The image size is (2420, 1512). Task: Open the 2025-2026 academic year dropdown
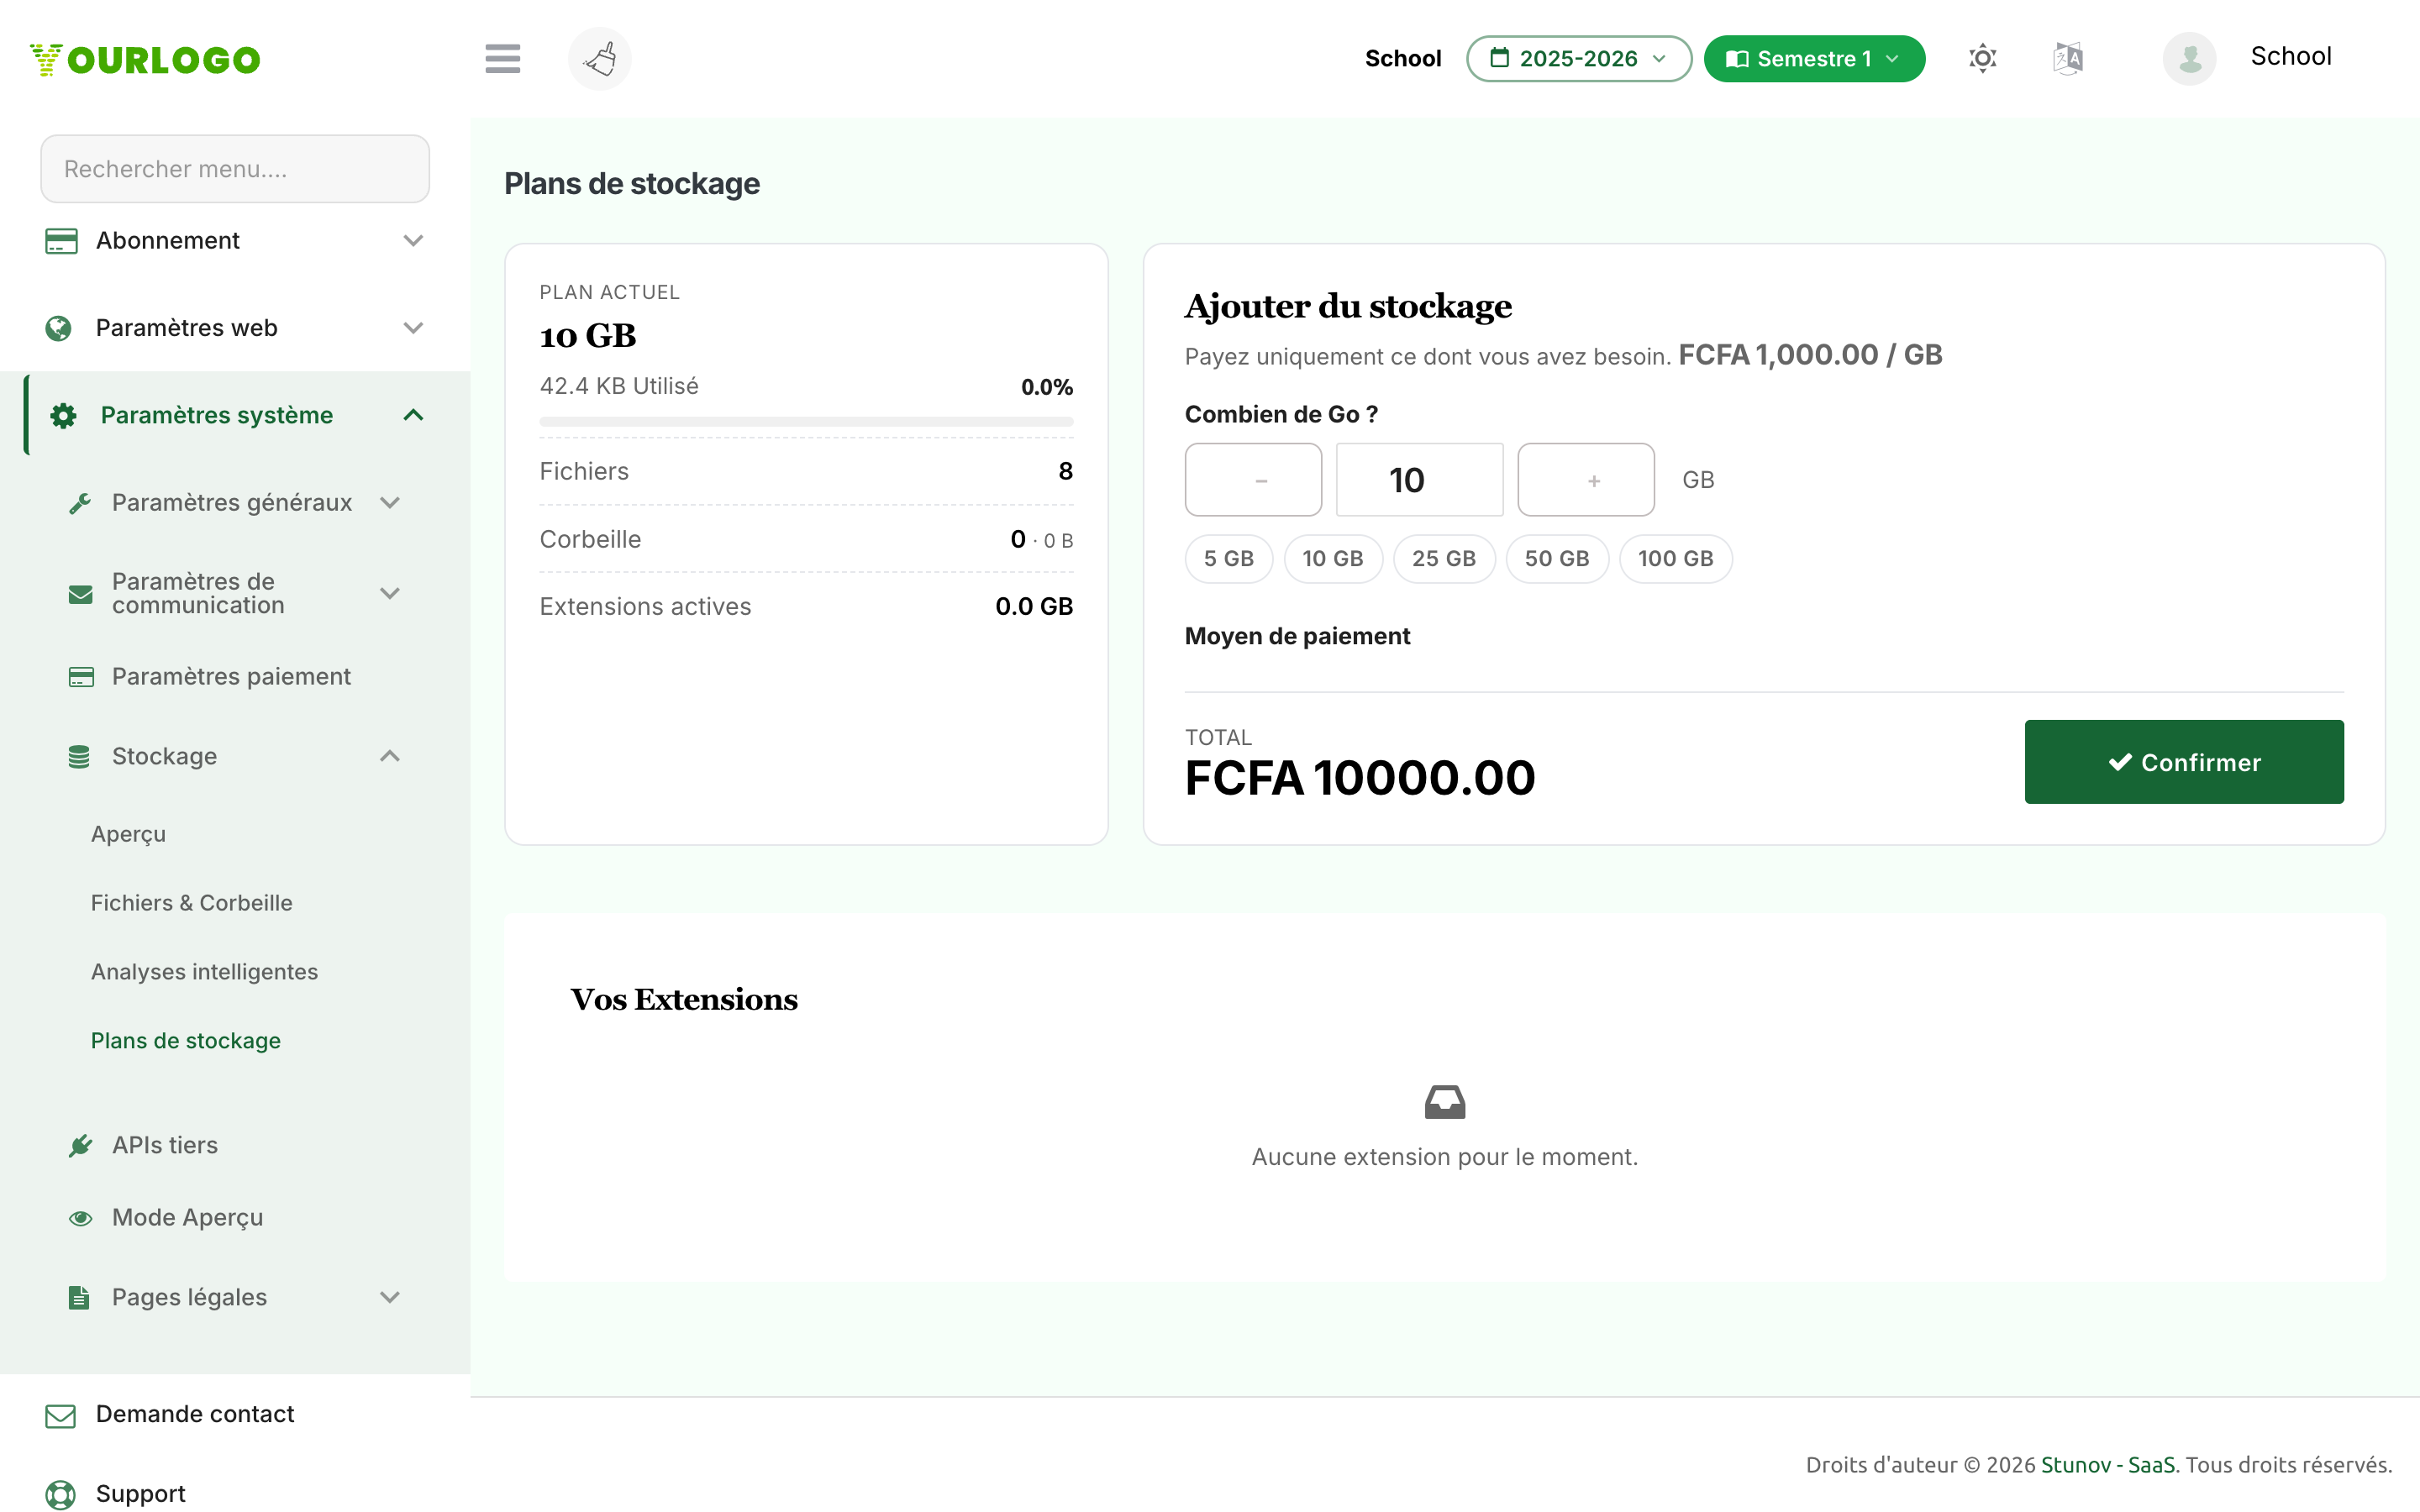pyautogui.click(x=1578, y=58)
